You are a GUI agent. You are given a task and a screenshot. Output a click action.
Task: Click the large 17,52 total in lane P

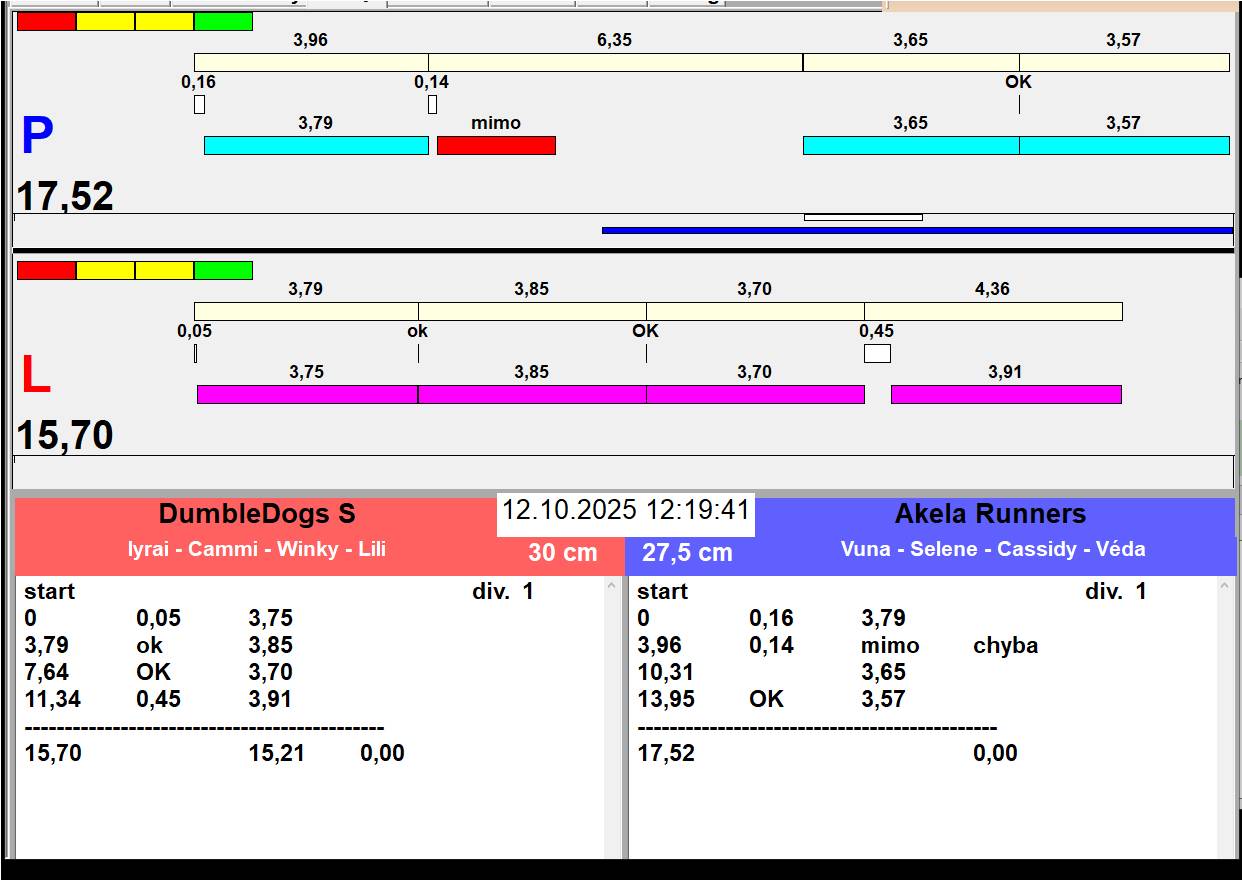(65, 196)
